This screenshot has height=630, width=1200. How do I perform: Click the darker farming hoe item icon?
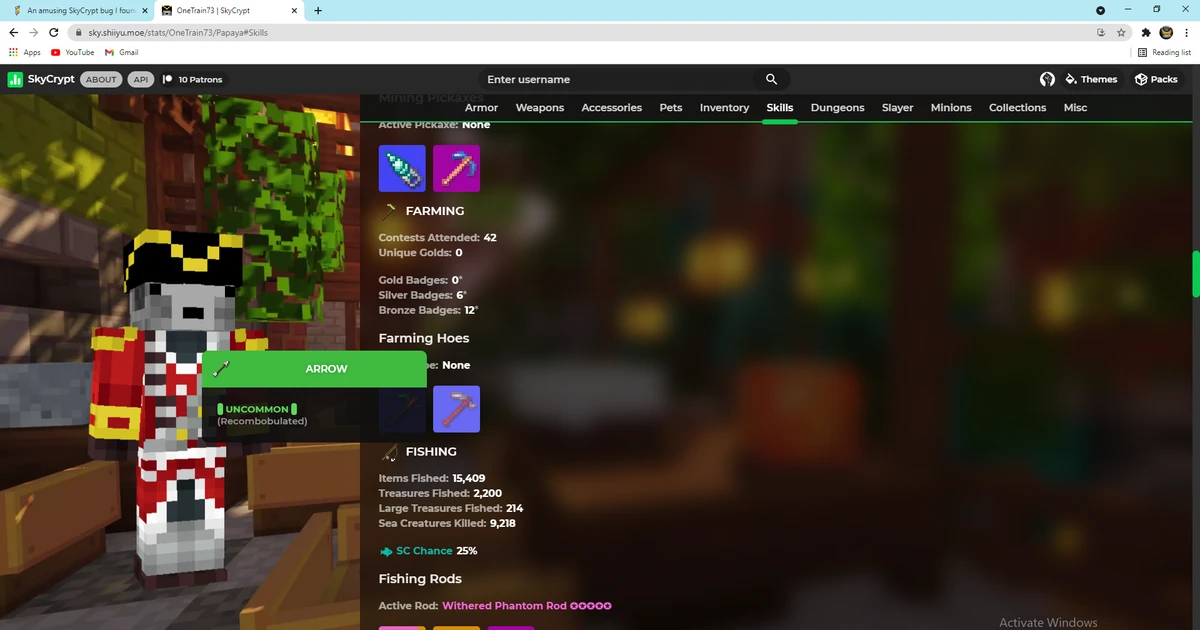[x=402, y=408]
